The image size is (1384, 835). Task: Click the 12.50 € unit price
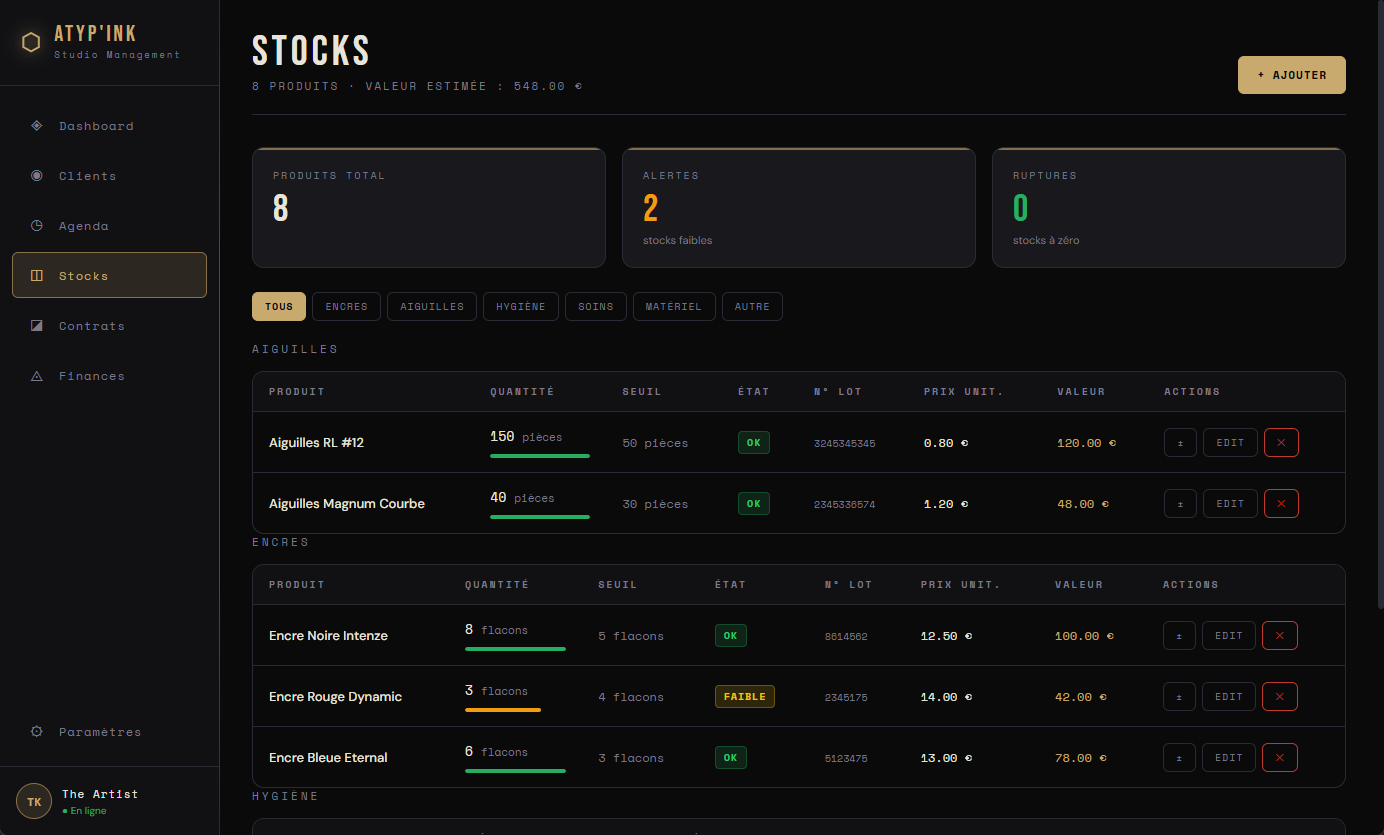pyautogui.click(x=946, y=636)
